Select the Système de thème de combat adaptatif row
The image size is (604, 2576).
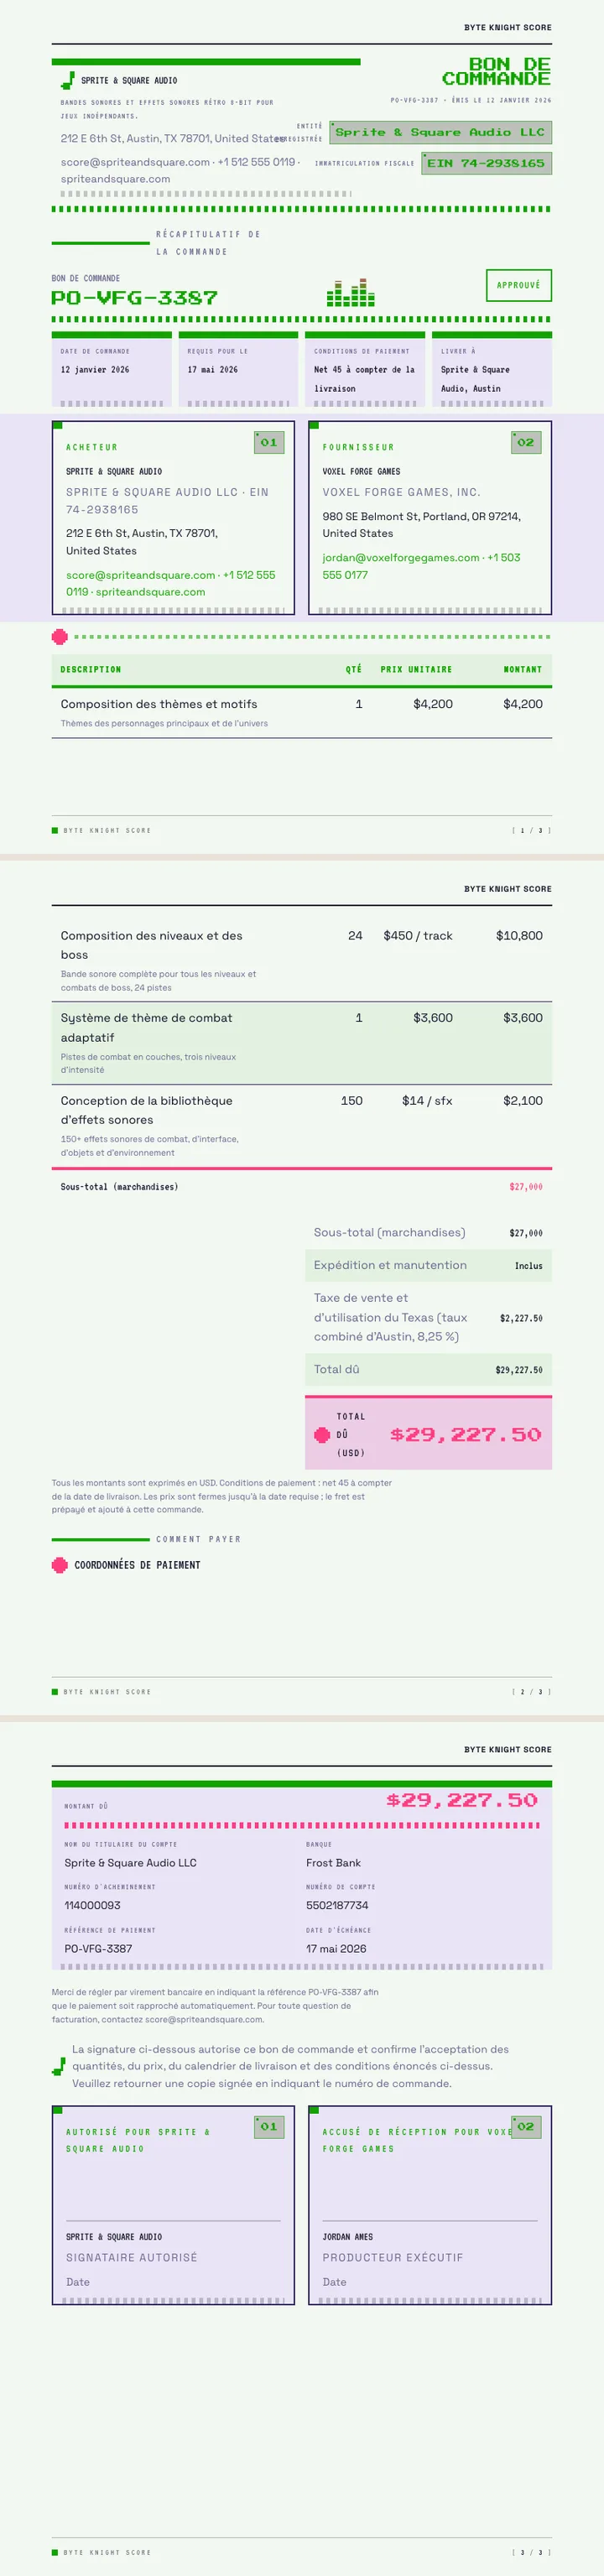pos(302,1043)
